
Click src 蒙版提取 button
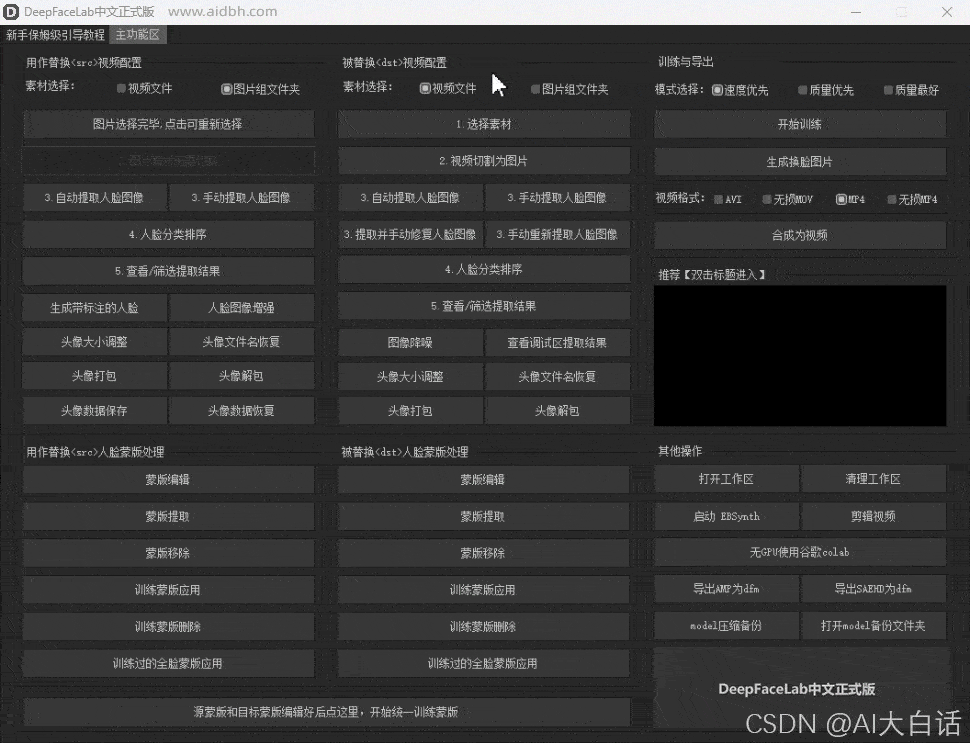(168, 517)
